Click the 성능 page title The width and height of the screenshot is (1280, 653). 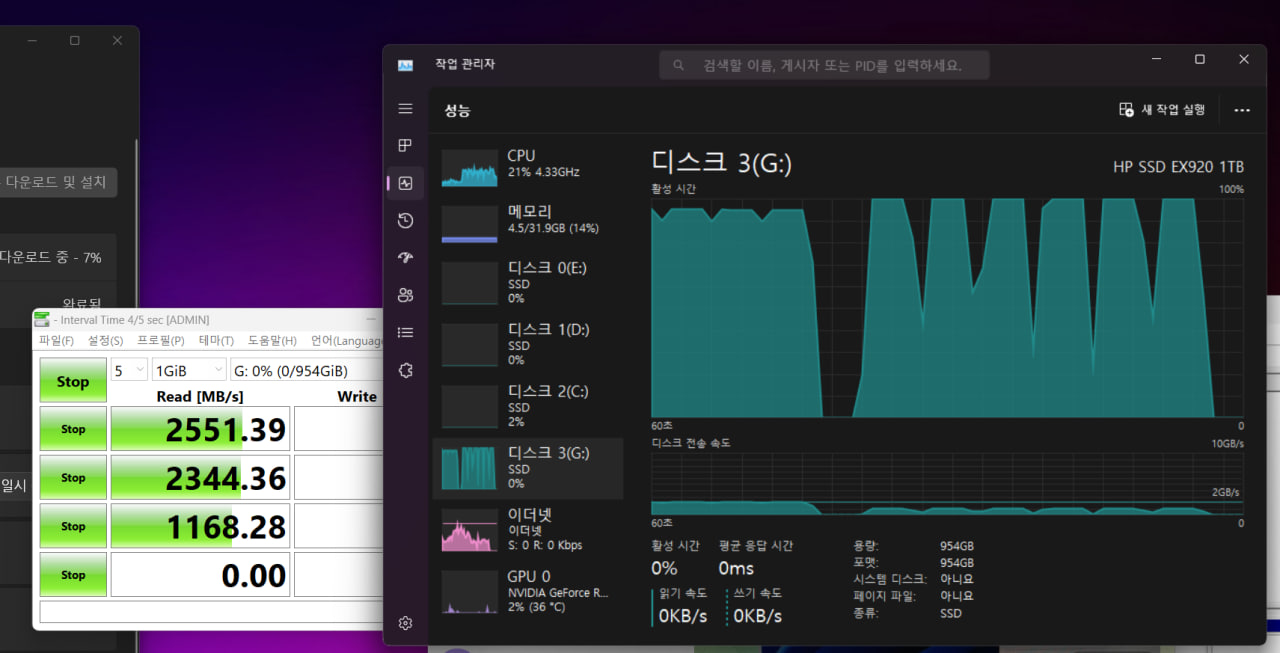pyautogui.click(x=457, y=110)
